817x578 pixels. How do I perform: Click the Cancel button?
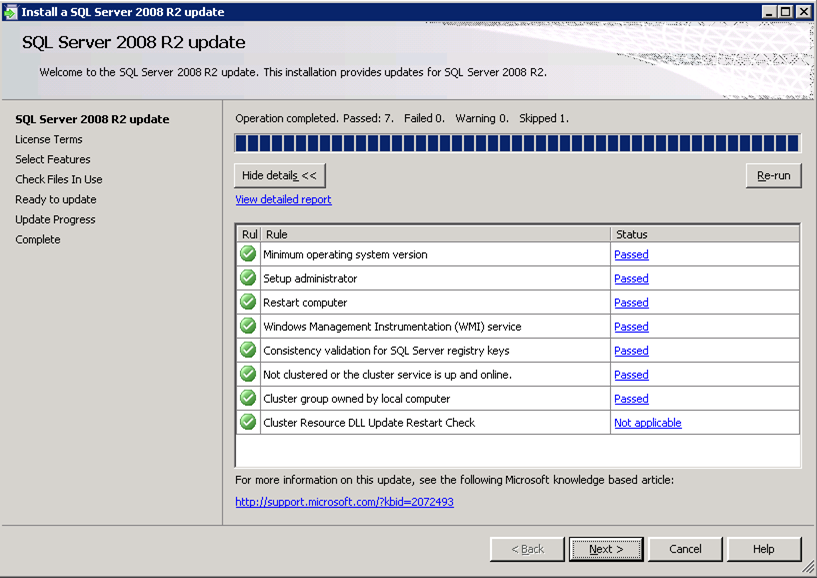tap(685, 549)
